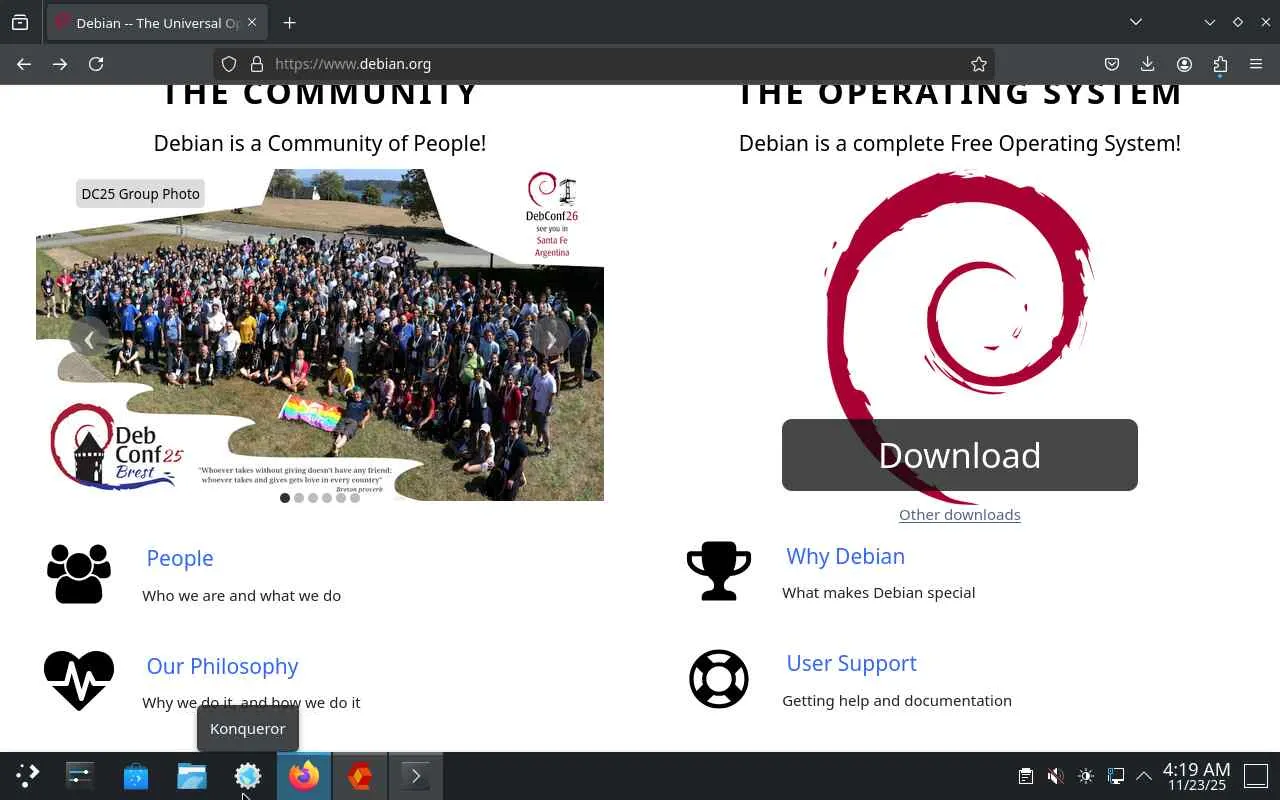Unmute audio via the volume tray icon
1280x800 pixels.
1055,776
